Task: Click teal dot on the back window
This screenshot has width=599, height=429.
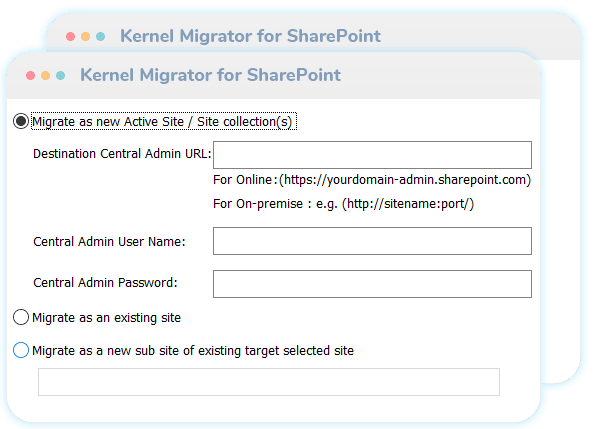Action: pos(100,37)
